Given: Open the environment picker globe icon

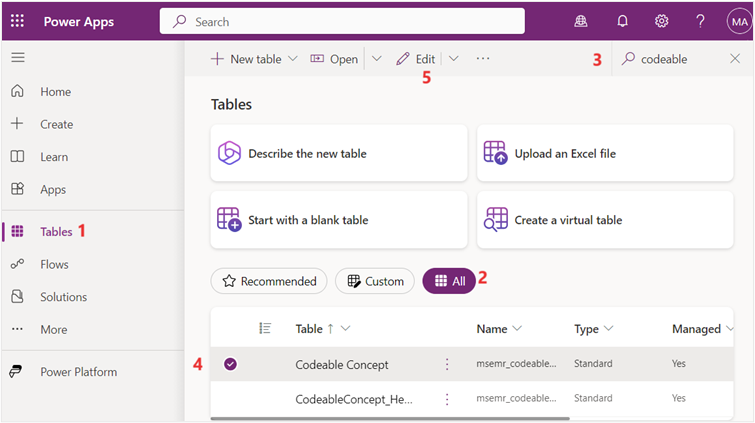Looking at the screenshot, I should pos(581,21).
